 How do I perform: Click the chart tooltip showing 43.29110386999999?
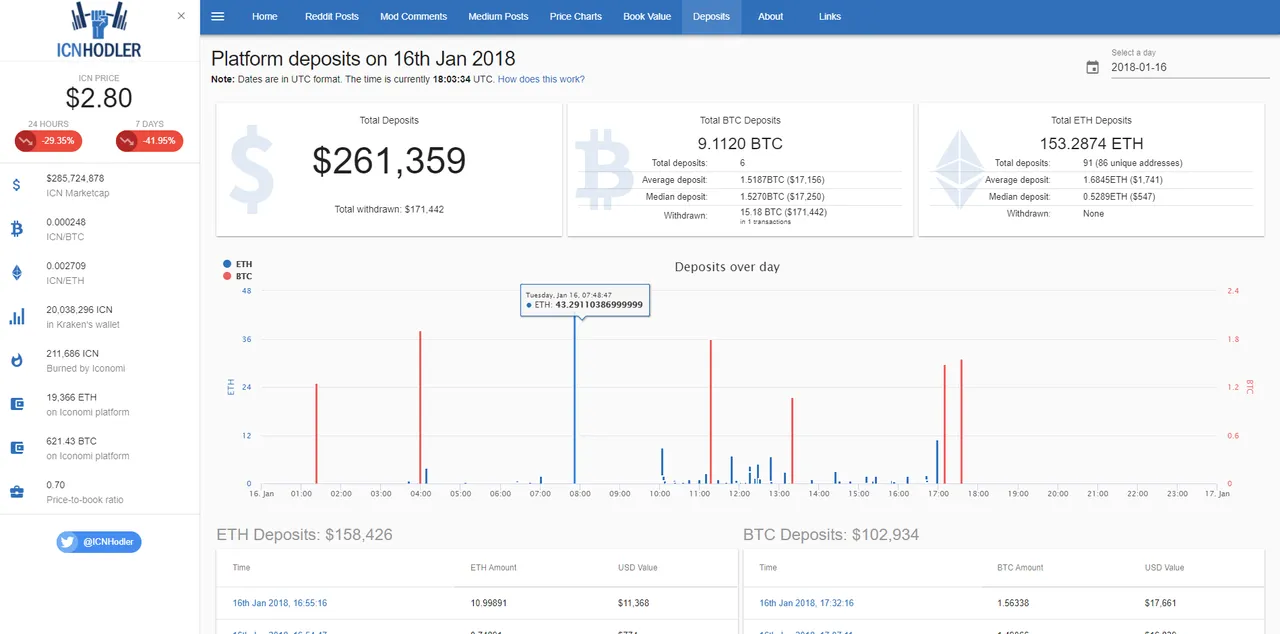point(585,300)
